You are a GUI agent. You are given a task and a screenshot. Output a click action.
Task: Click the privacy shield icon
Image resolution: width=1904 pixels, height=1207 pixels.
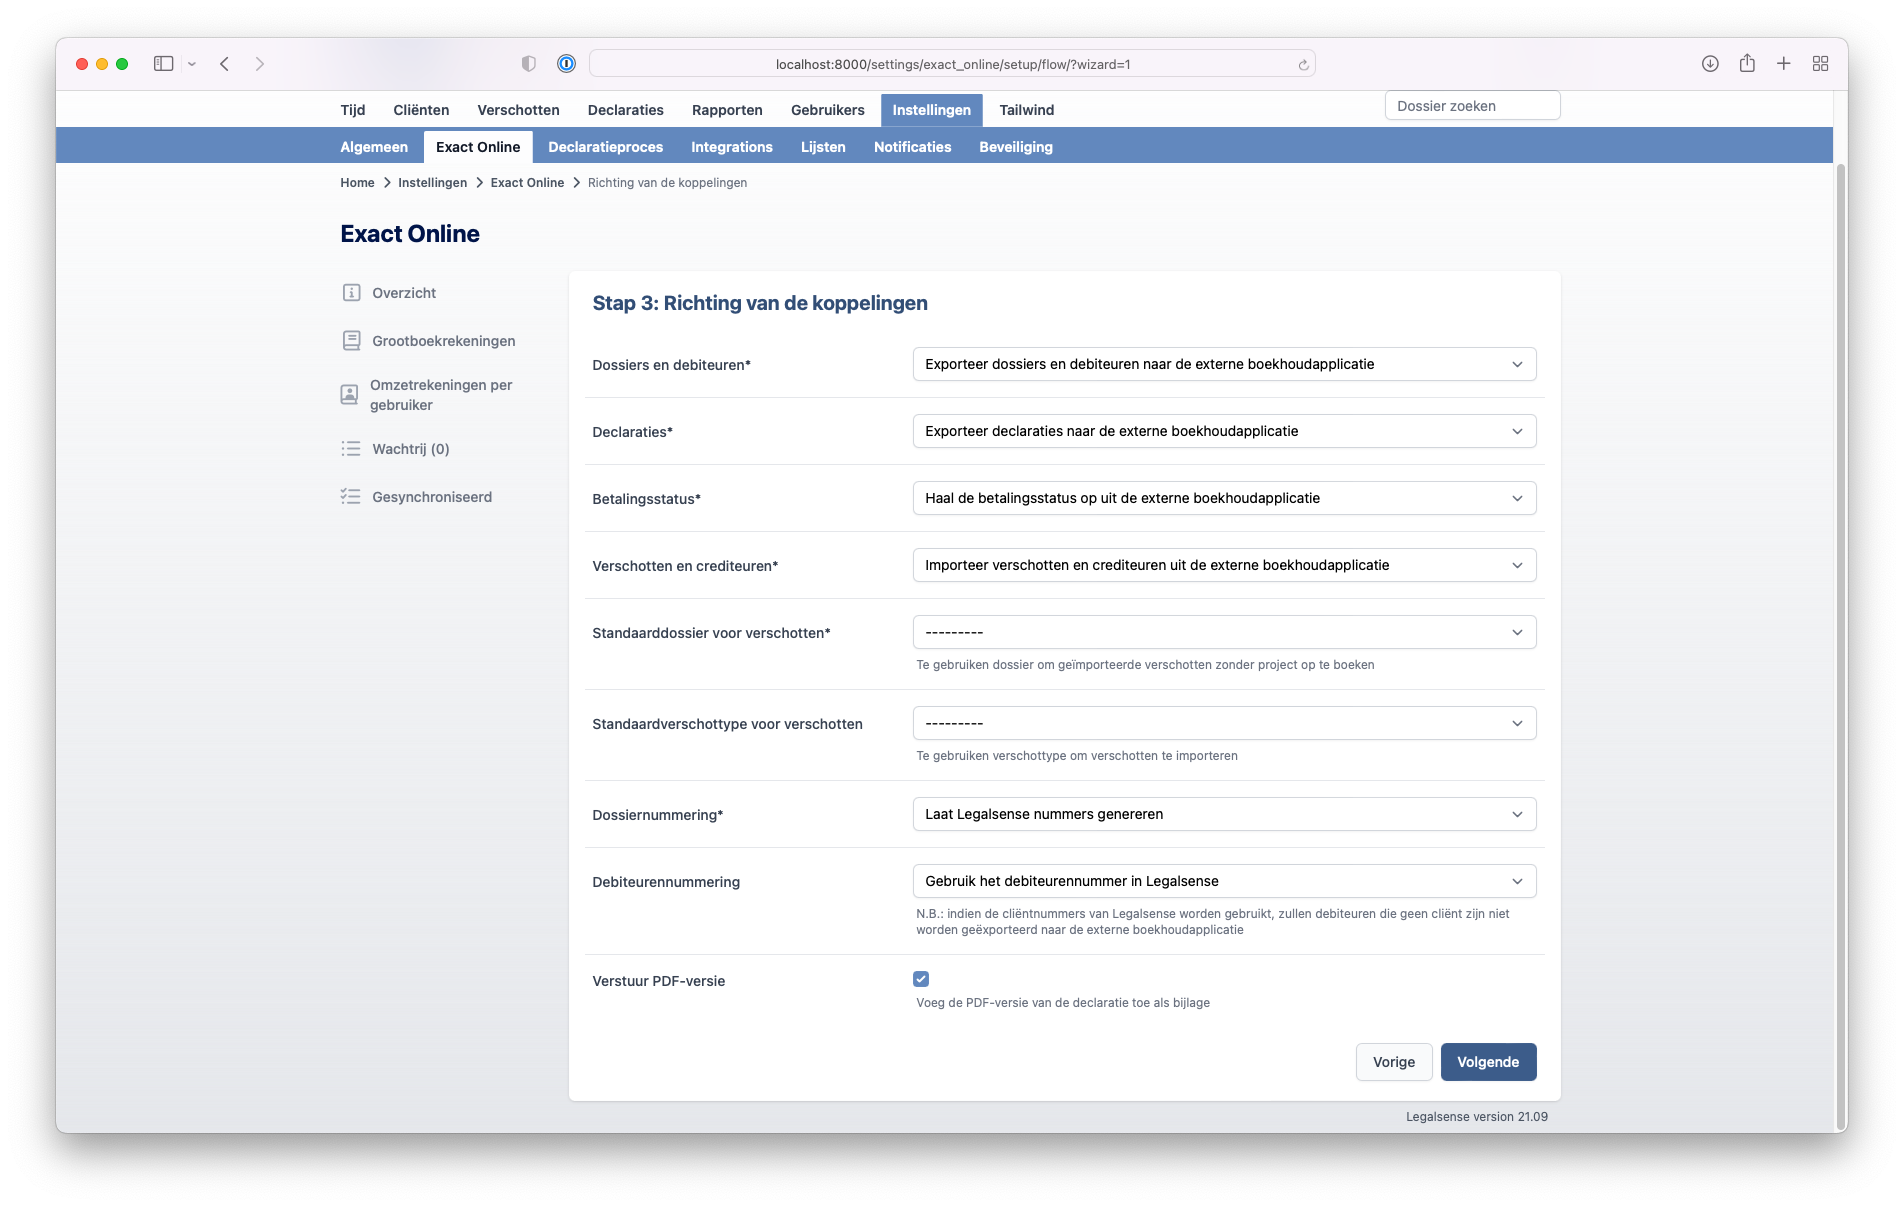(528, 64)
